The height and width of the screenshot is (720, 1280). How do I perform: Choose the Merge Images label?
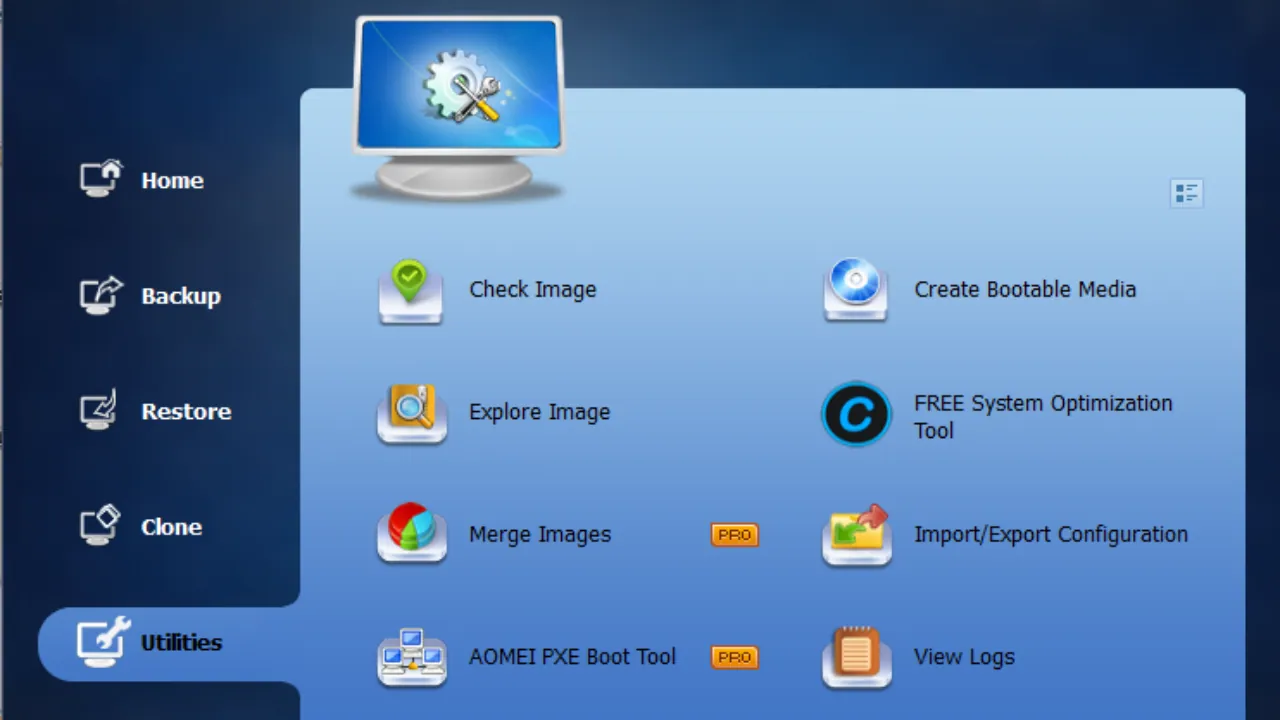click(x=540, y=535)
